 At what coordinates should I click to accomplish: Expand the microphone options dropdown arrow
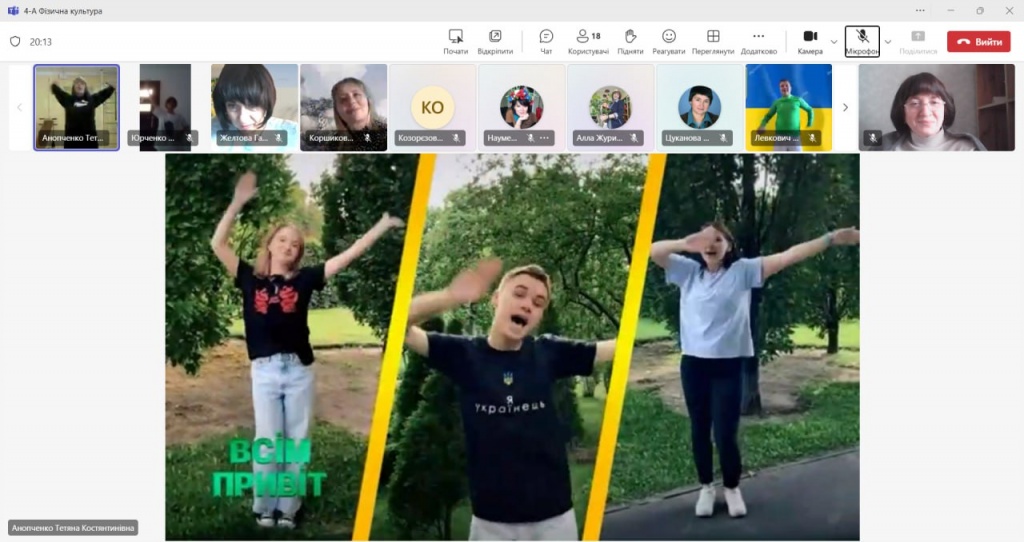point(887,42)
